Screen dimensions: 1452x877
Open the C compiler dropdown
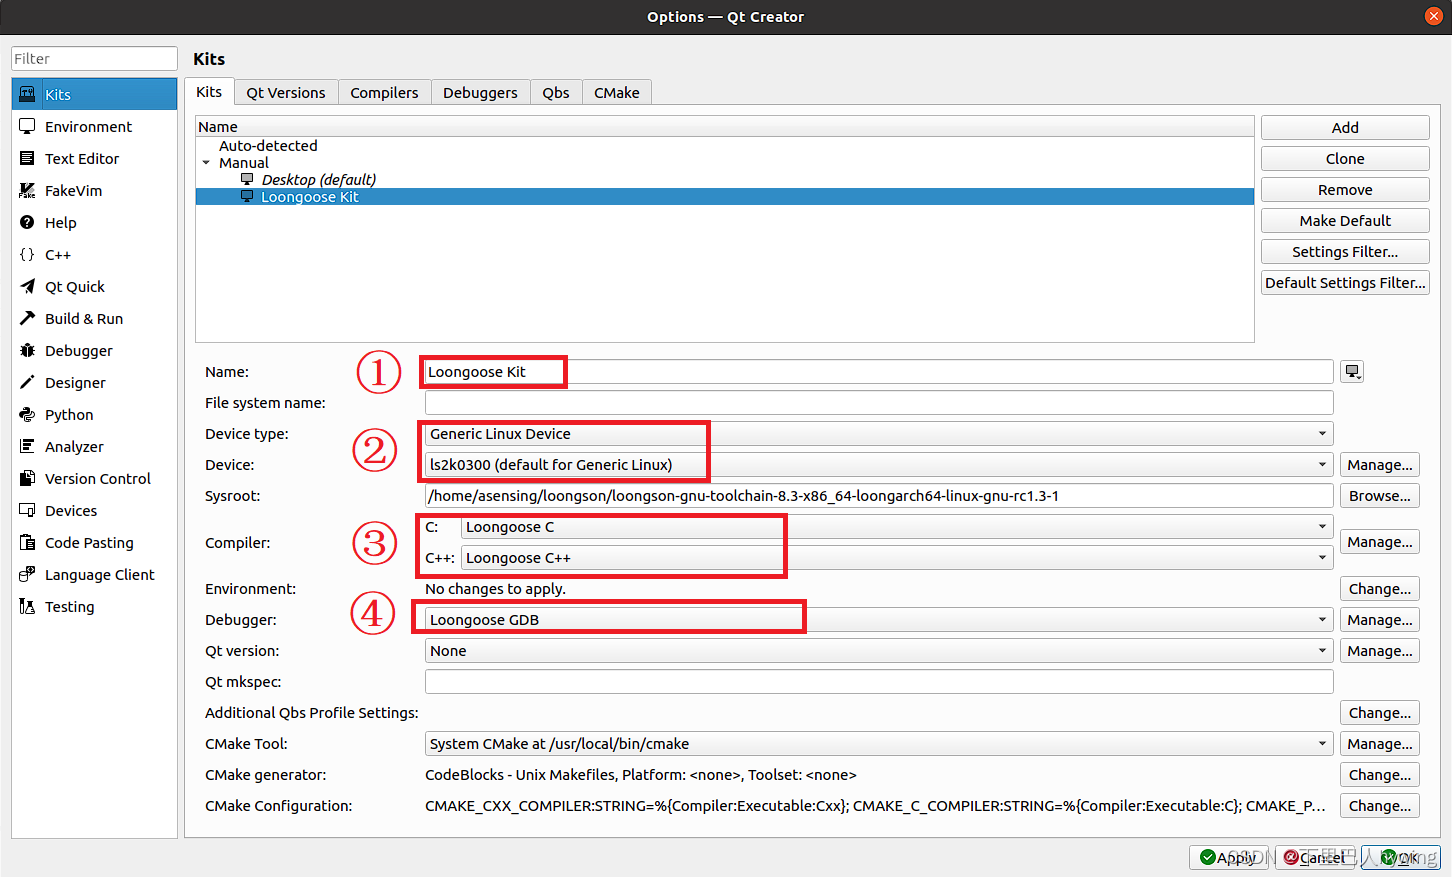(897, 526)
